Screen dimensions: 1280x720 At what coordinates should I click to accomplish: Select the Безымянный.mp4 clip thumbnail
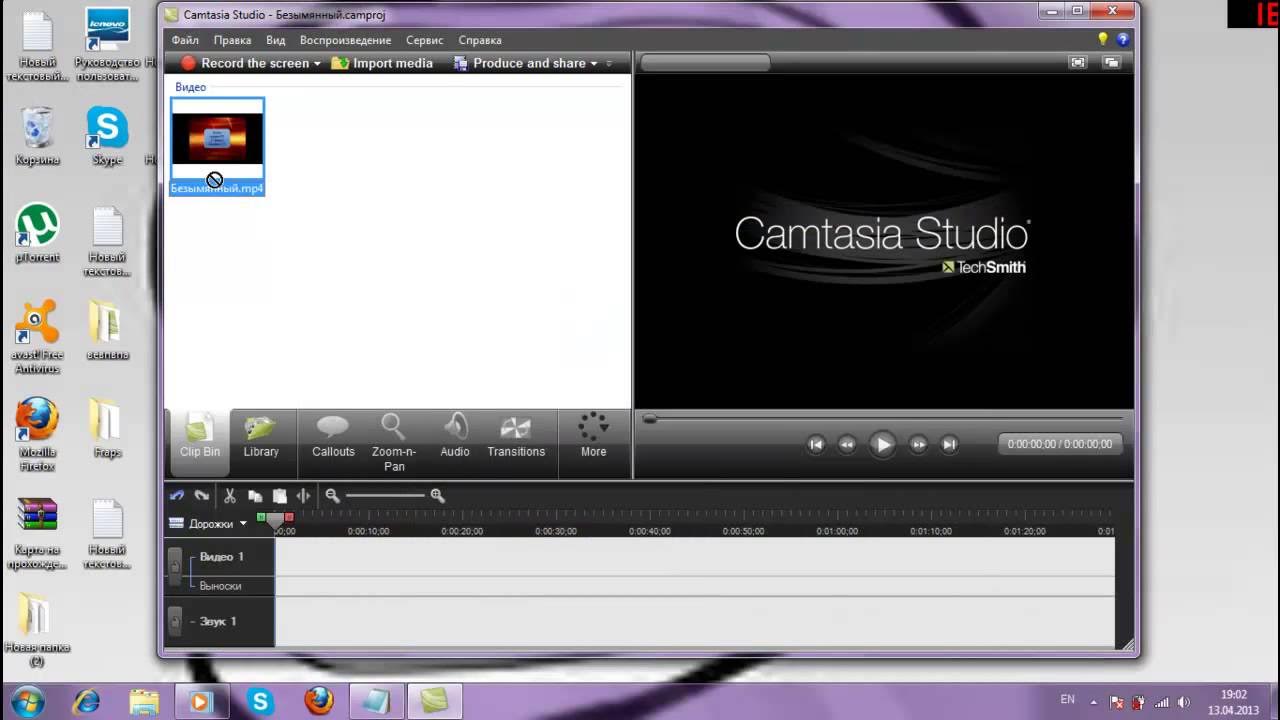(217, 146)
